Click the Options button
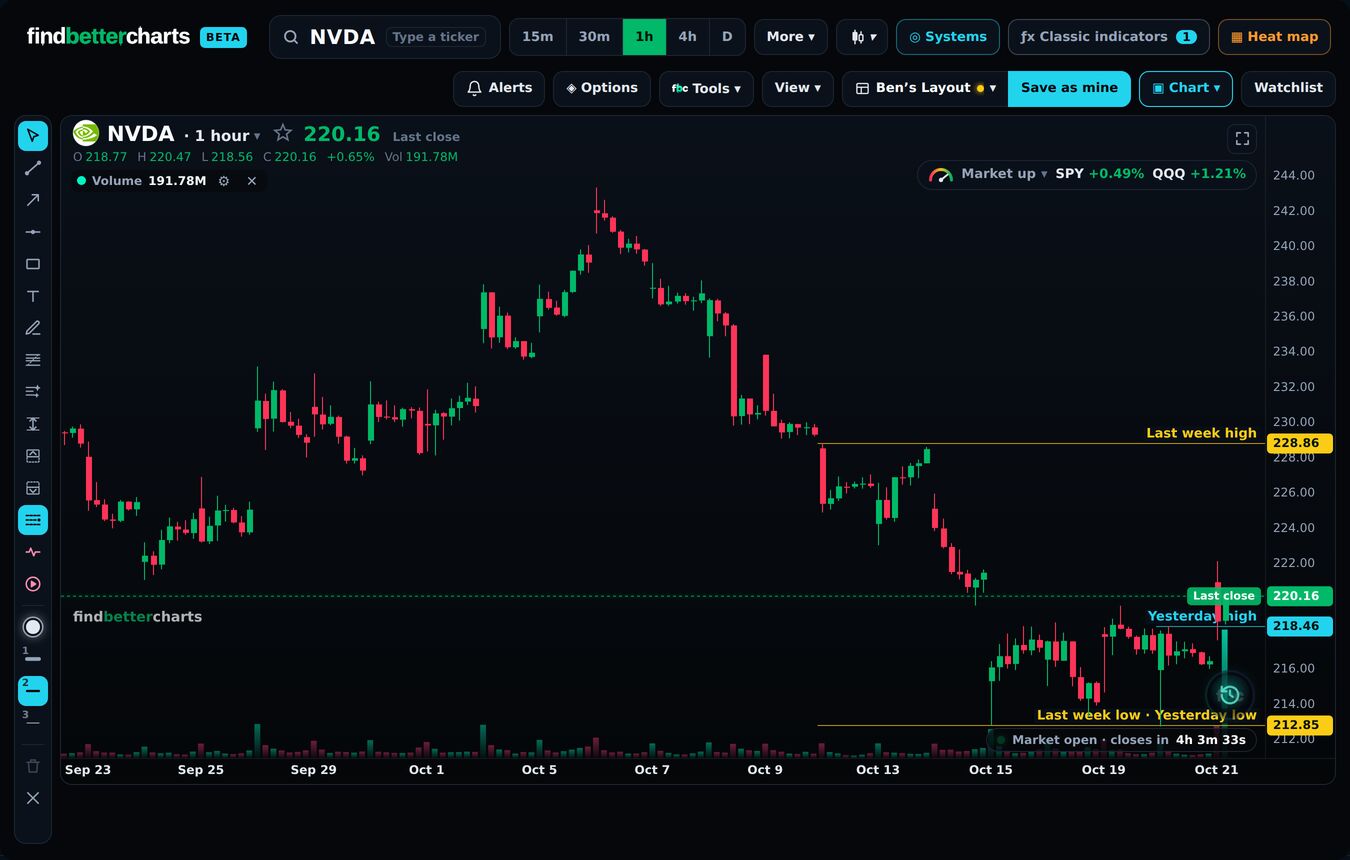Image resolution: width=1350 pixels, height=860 pixels. (602, 88)
